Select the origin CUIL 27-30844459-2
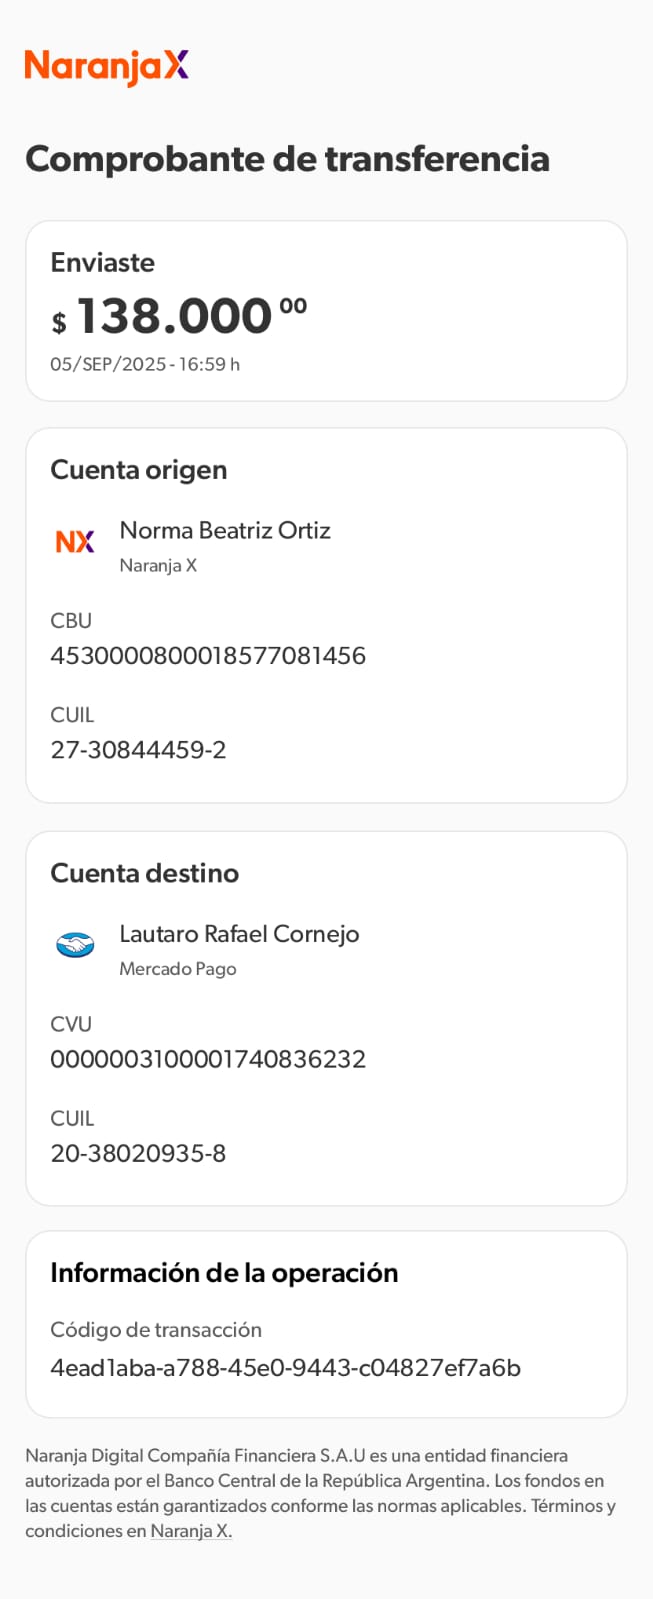The width and height of the screenshot is (653, 1599). pos(138,750)
